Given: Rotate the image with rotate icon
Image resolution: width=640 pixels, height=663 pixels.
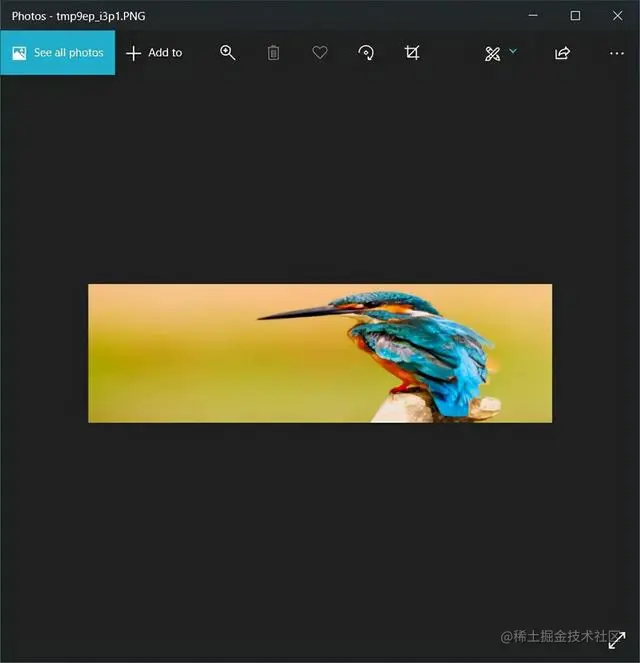Looking at the screenshot, I should click(x=366, y=53).
